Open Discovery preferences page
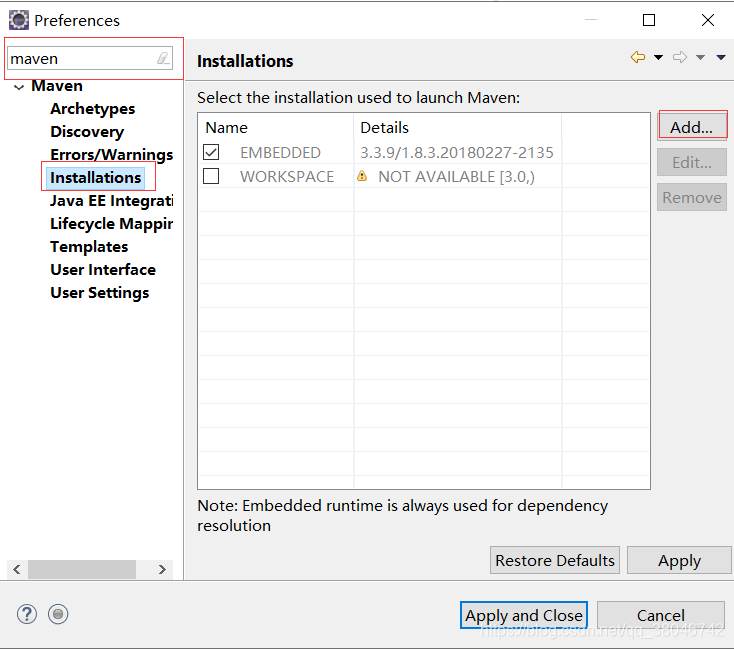The image size is (734, 649). pyautogui.click(x=87, y=132)
